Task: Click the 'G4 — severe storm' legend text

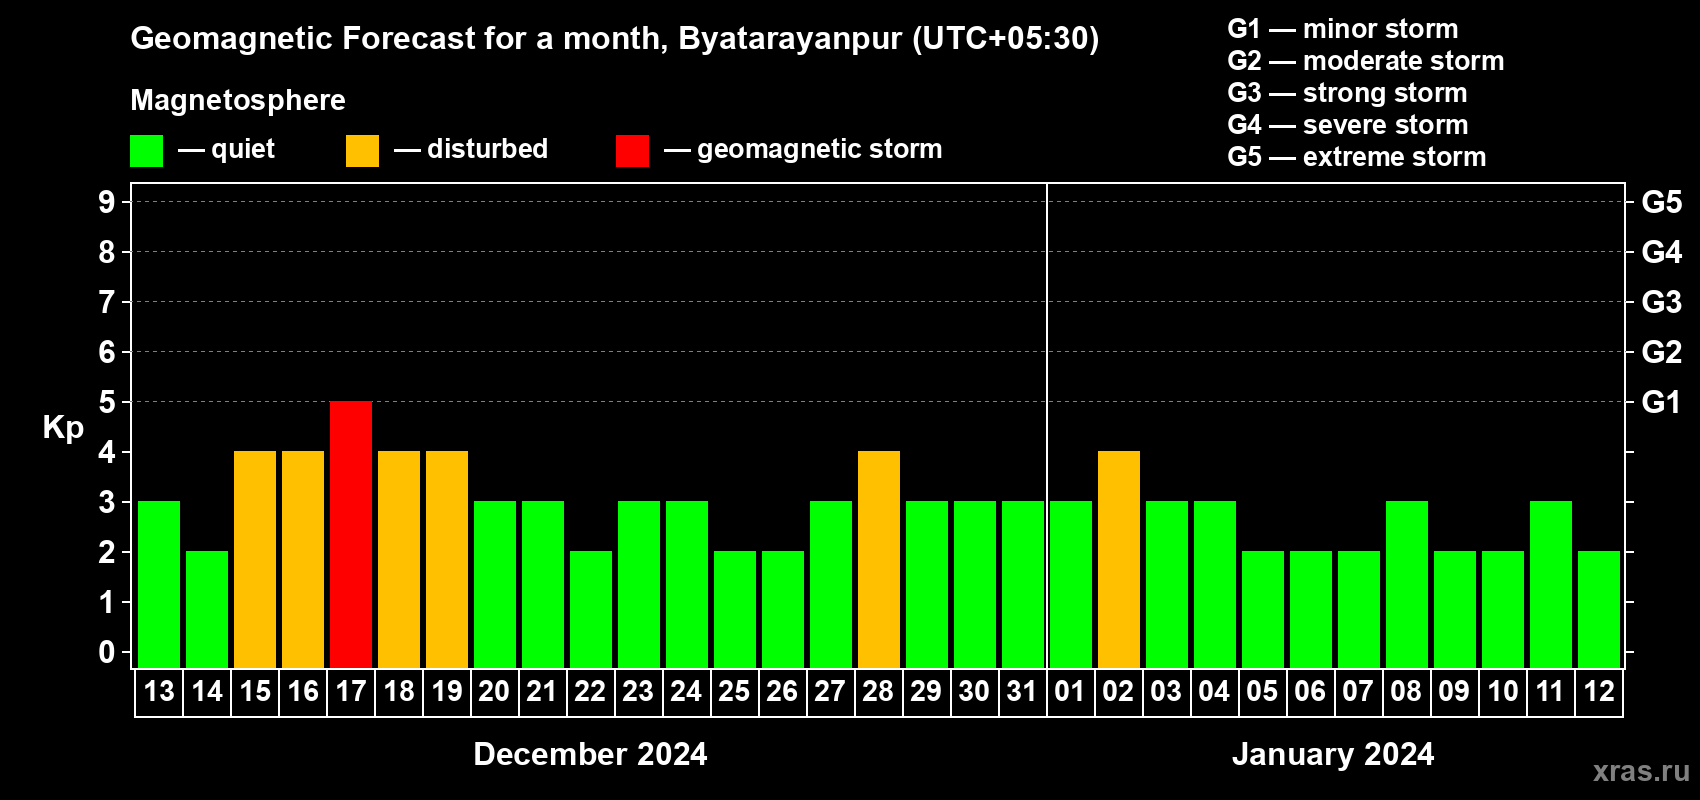Action: click(x=1348, y=125)
